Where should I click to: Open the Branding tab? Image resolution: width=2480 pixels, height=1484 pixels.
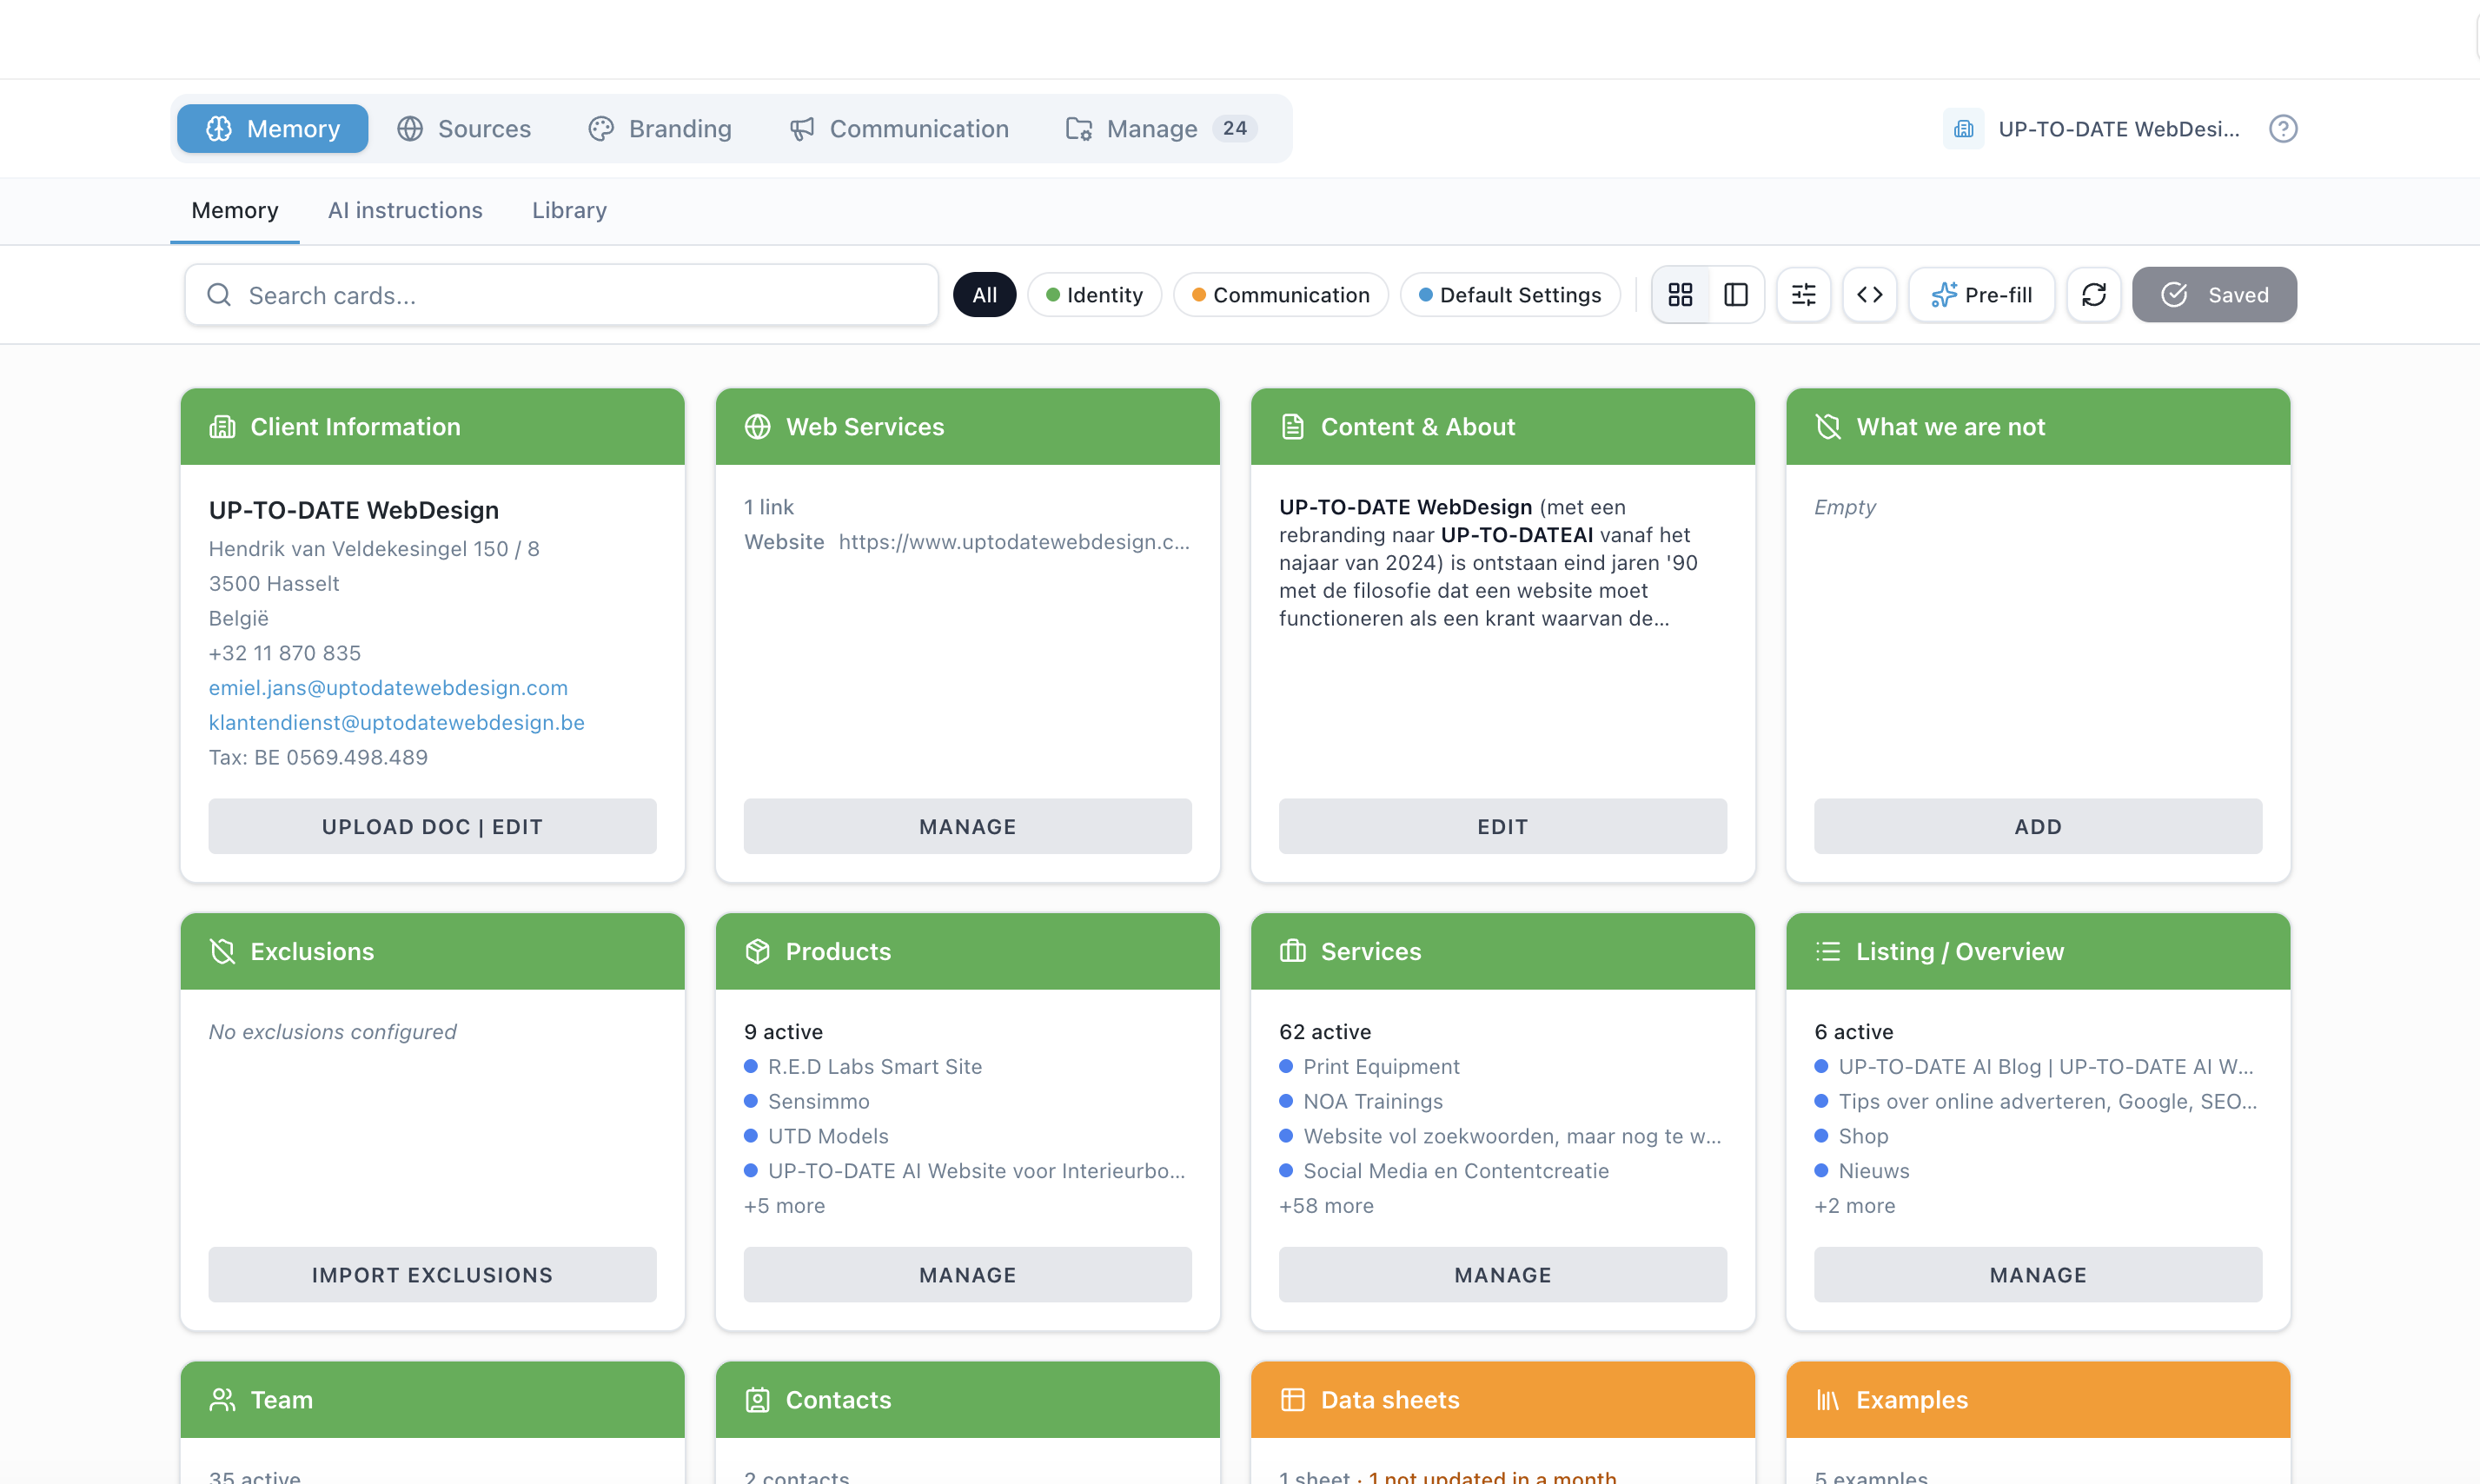coord(660,129)
